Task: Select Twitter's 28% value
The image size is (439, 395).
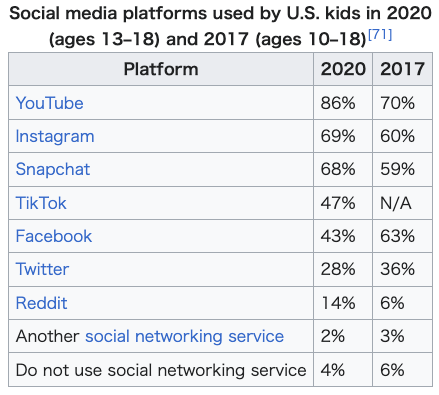Action: pyautogui.click(x=338, y=269)
